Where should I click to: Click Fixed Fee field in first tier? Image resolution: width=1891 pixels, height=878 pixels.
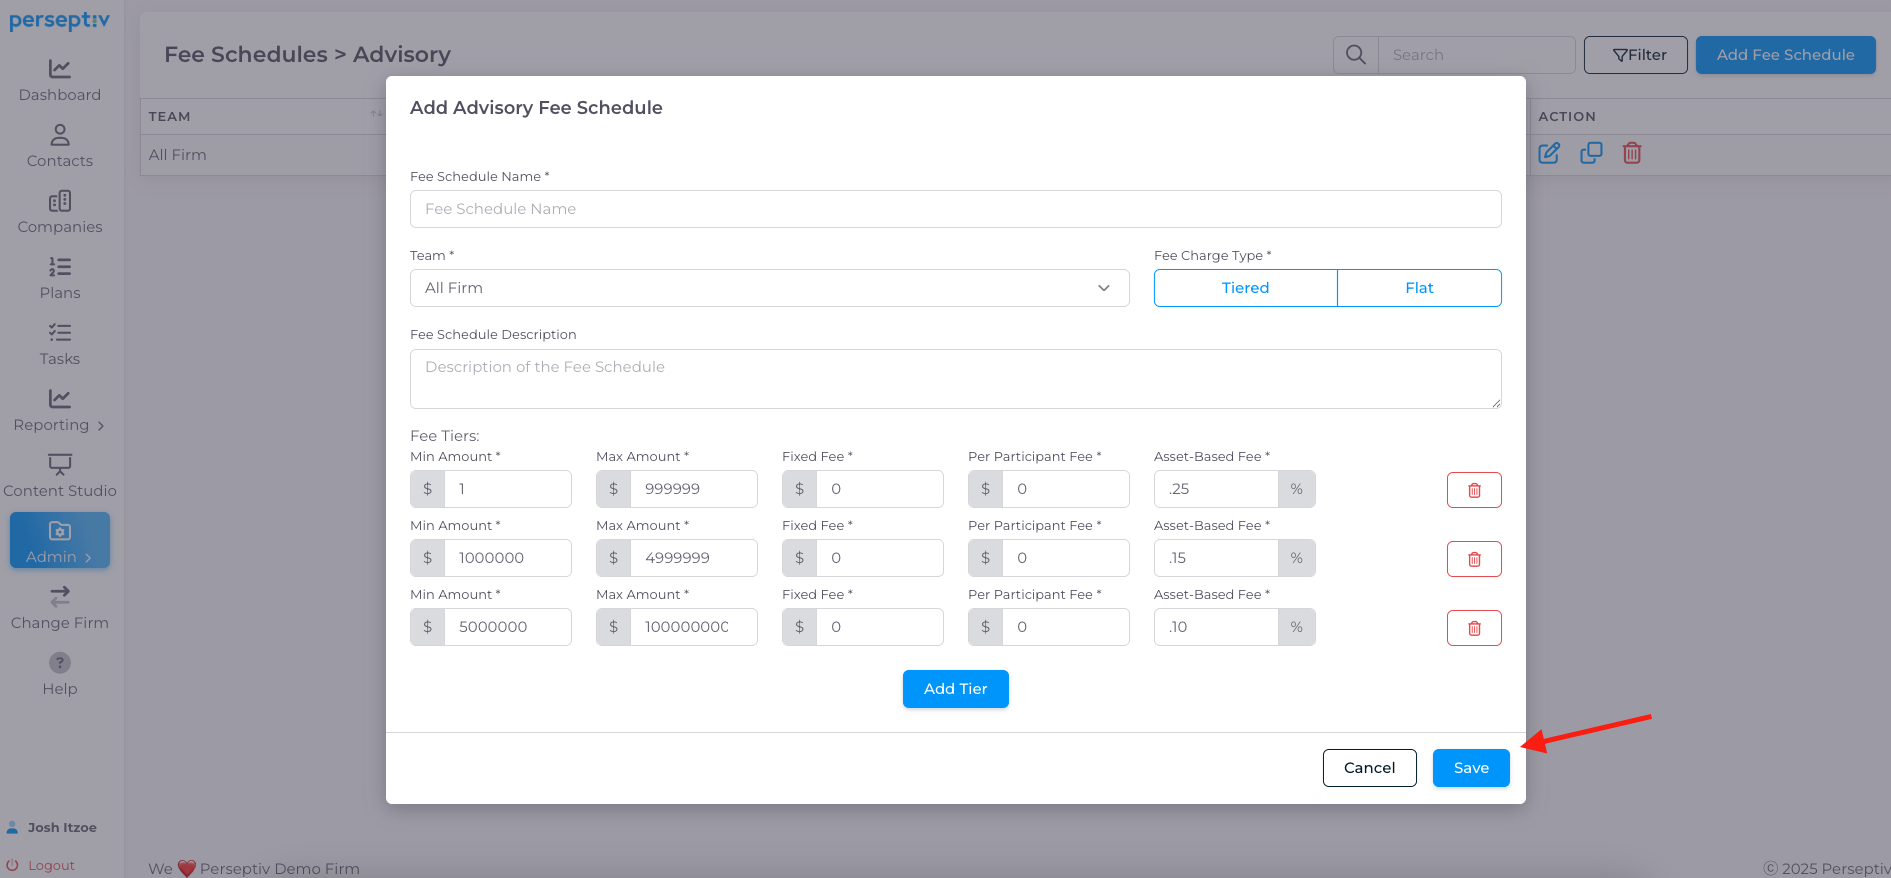click(880, 489)
